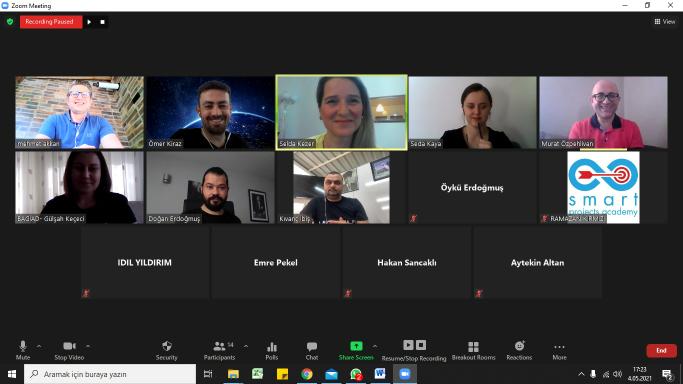The height and width of the screenshot is (384, 683).
Task: Expand audio options arrow next to Mute
Action: tap(39, 346)
